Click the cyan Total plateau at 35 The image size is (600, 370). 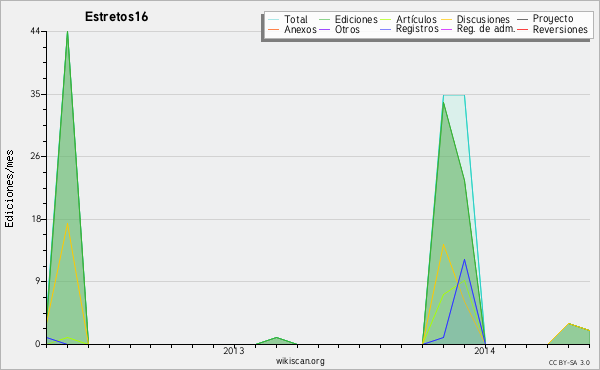point(454,95)
